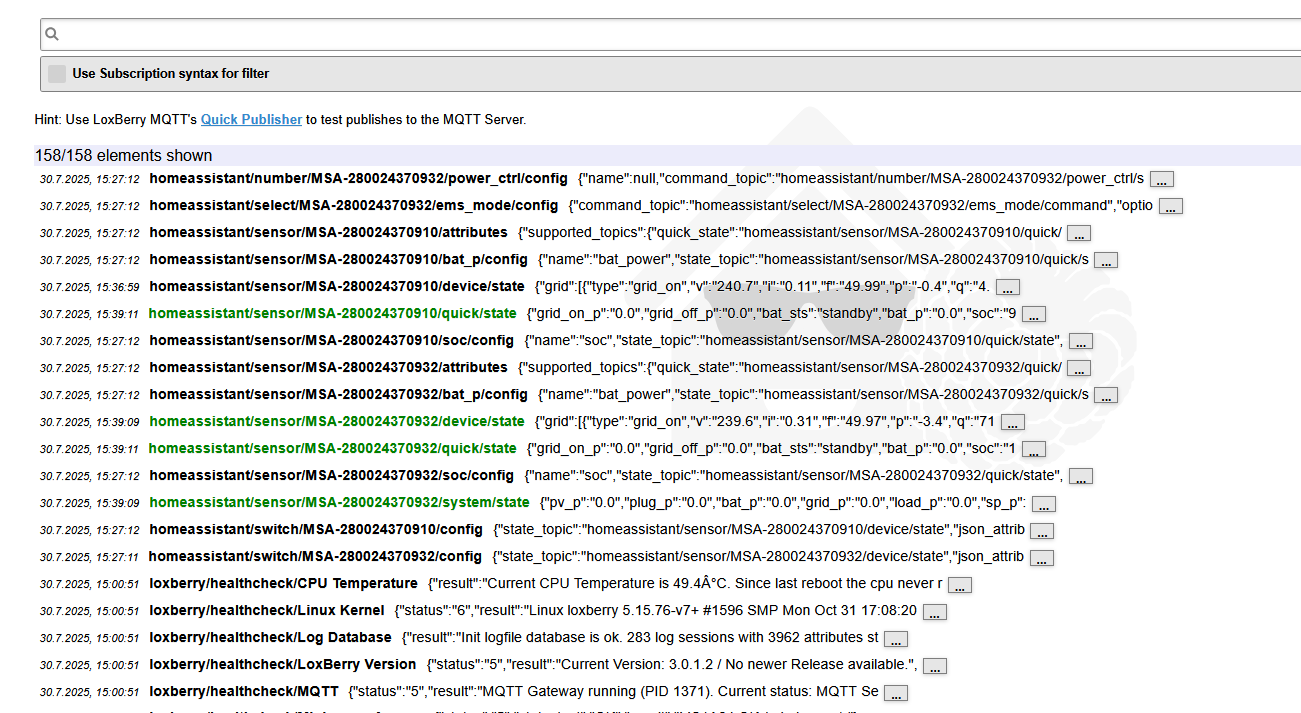Select topic homeassistant/sensor/MSA-280024370910/attributes
Image resolution: width=1301 pixels, height=713 pixels.
point(328,232)
